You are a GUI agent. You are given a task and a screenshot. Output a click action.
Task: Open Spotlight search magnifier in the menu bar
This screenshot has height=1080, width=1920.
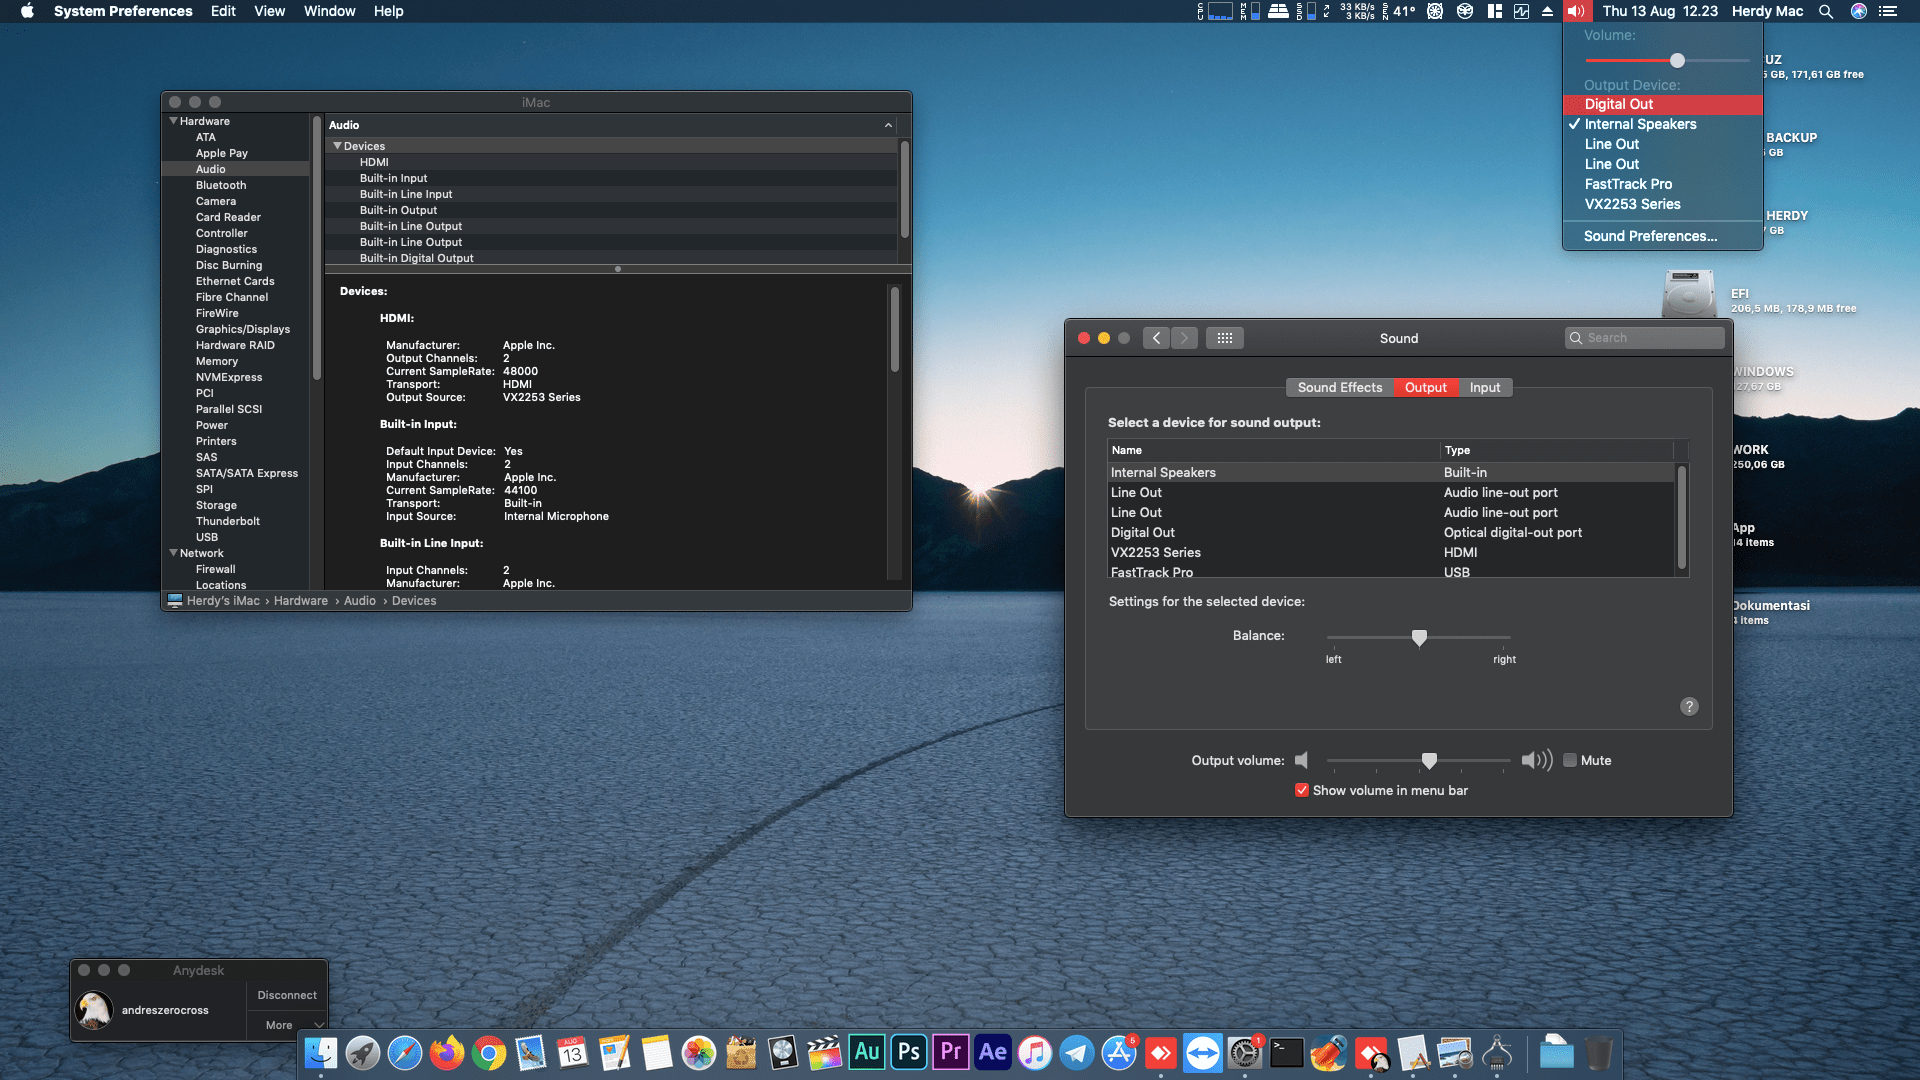pyautogui.click(x=1826, y=11)
